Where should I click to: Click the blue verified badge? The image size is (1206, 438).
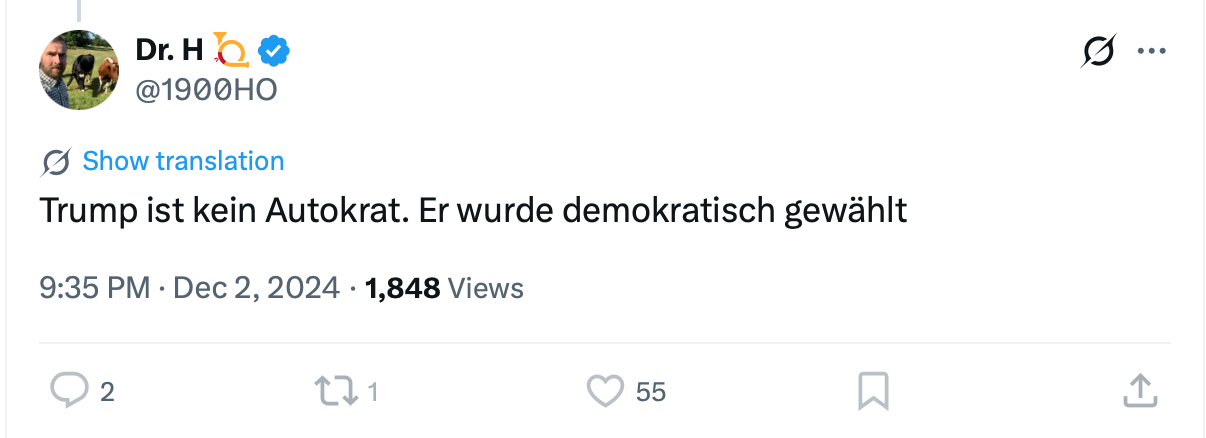click(274, 49)
